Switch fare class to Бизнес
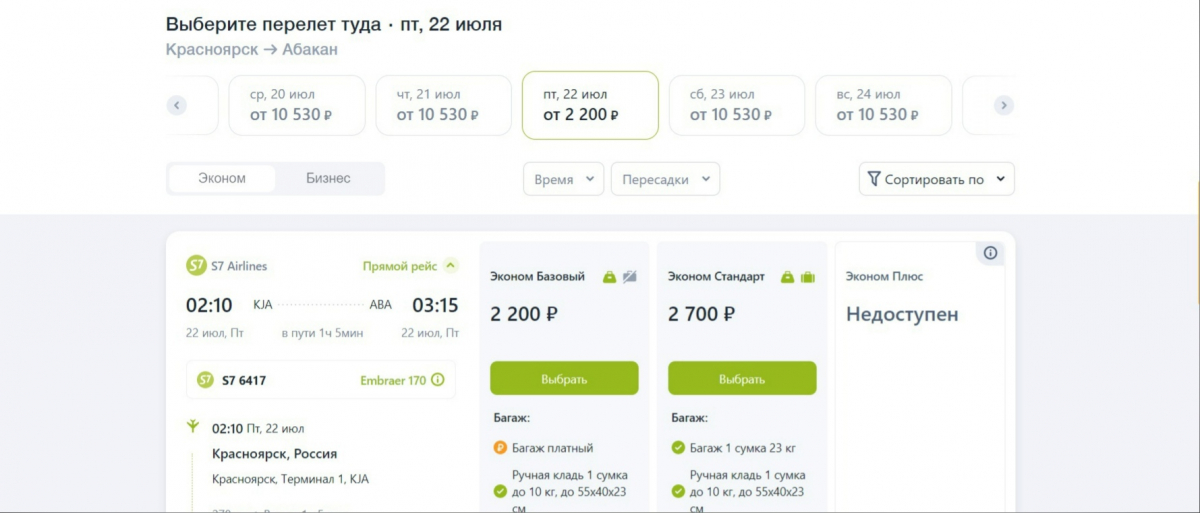The image size is (1200, 513). coord(328,179)
